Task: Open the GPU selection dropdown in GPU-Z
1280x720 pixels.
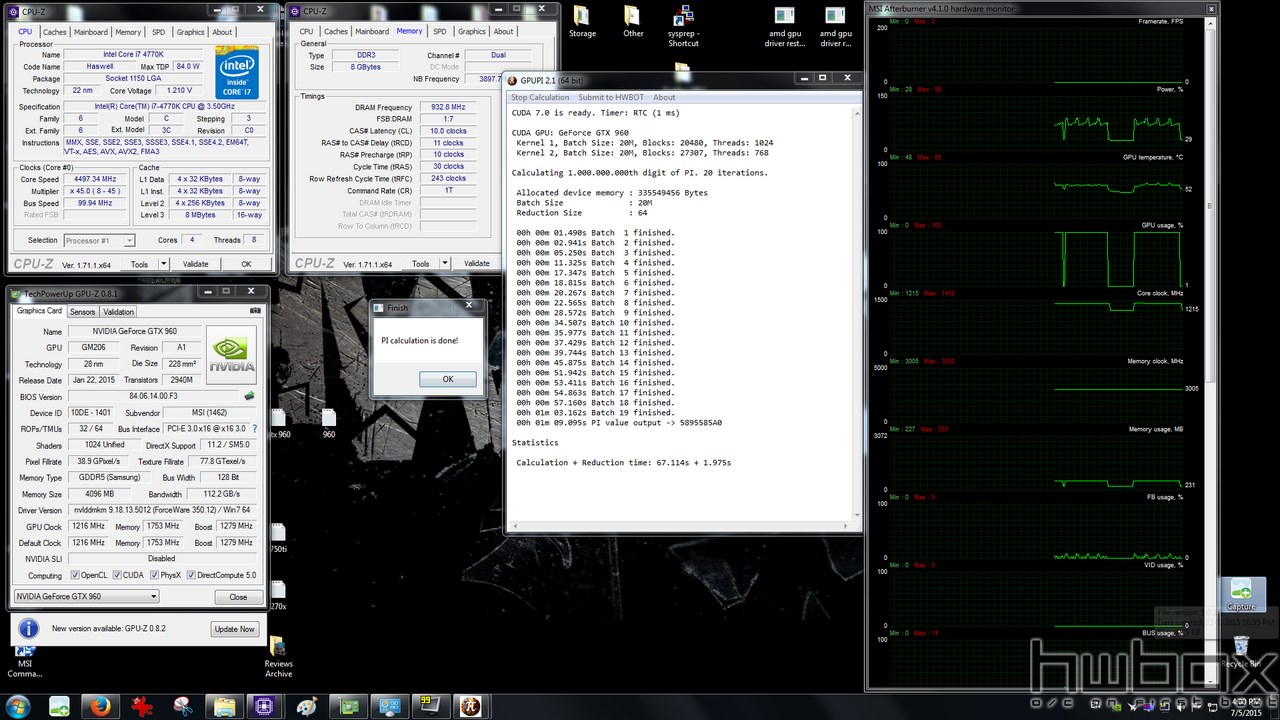Action: (86, 597)
